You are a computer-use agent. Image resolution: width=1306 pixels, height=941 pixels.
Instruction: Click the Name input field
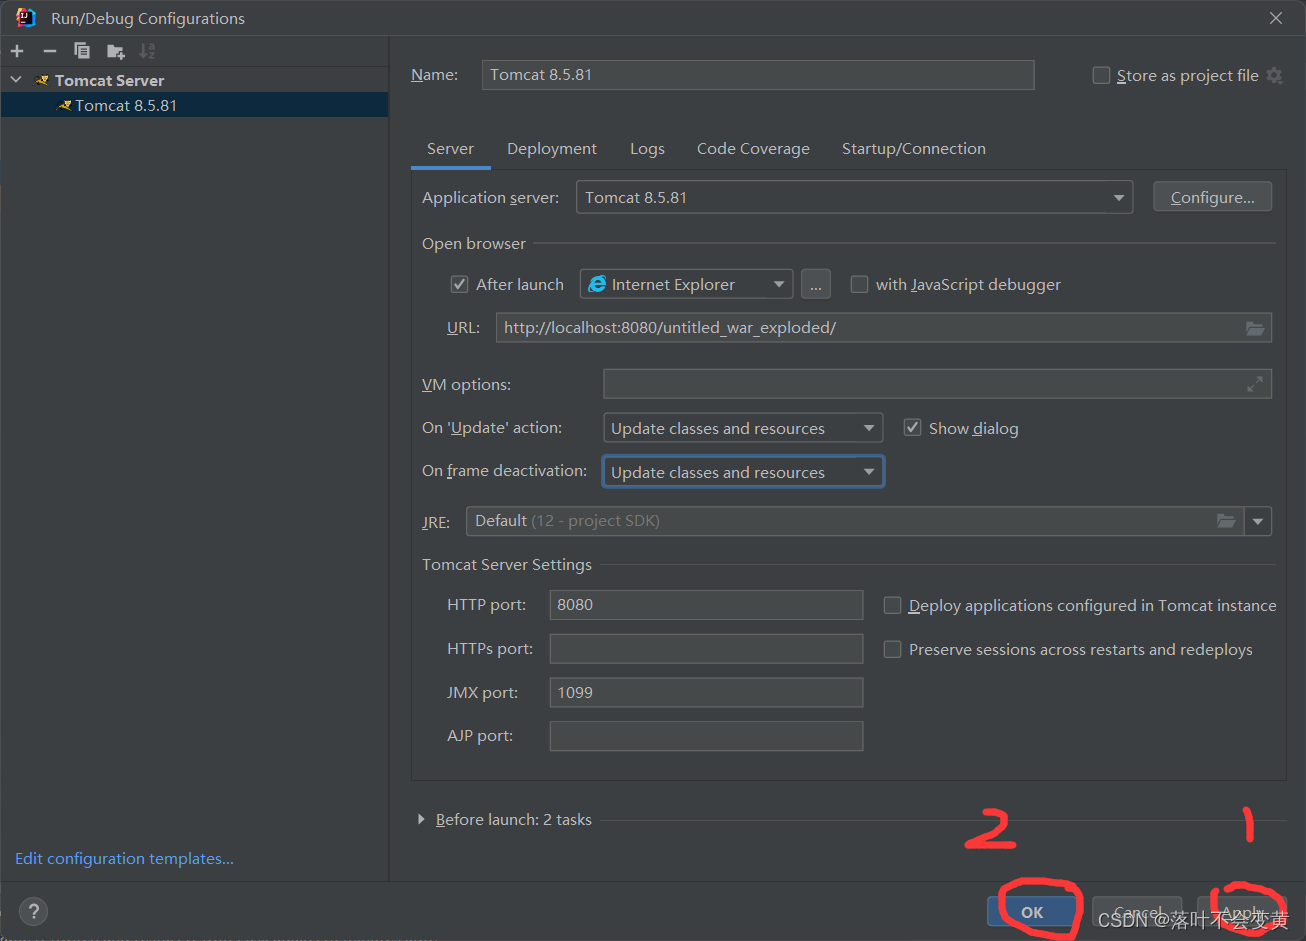click(758, 75)
